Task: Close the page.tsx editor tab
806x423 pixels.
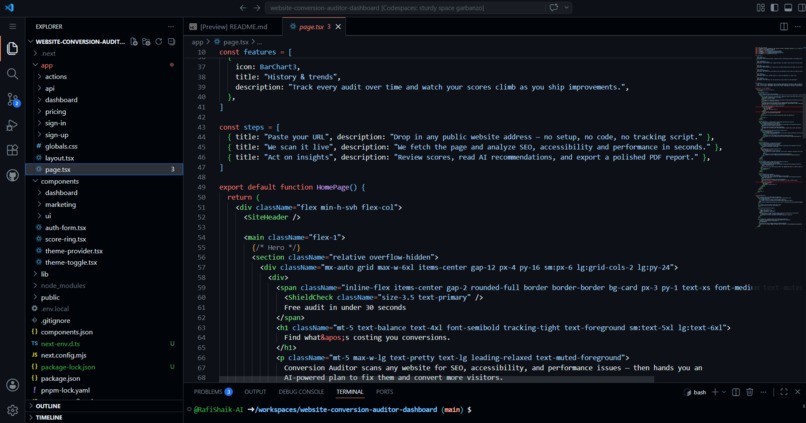Action: [x=338, y=27]
